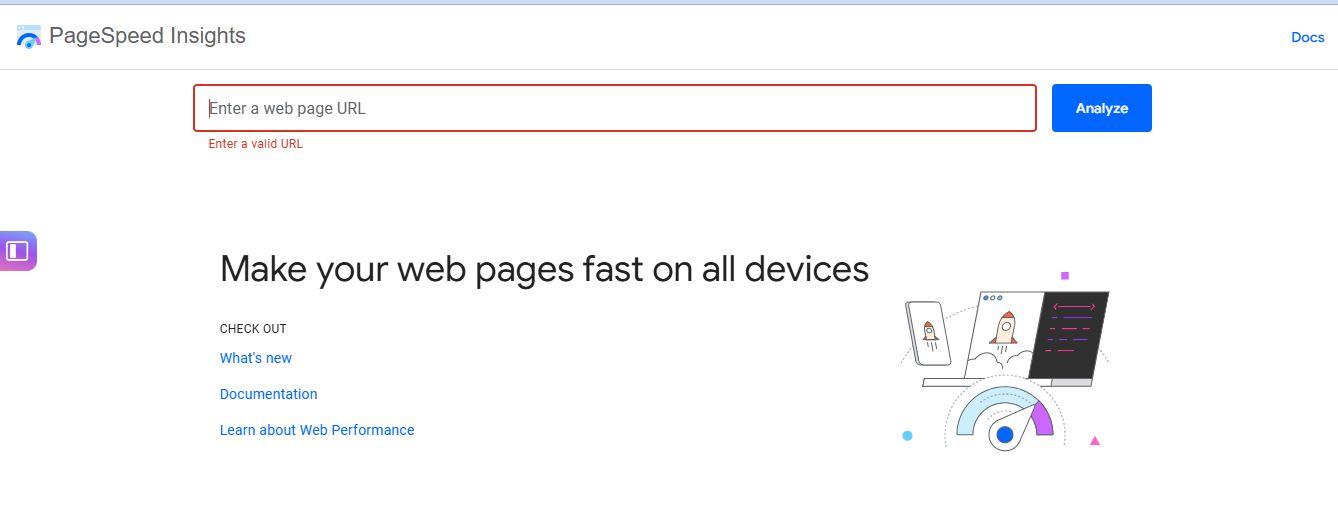Screen dimensions: 1338x530
Task: Click the CHECK OUT label
Action: coord(253,329)
